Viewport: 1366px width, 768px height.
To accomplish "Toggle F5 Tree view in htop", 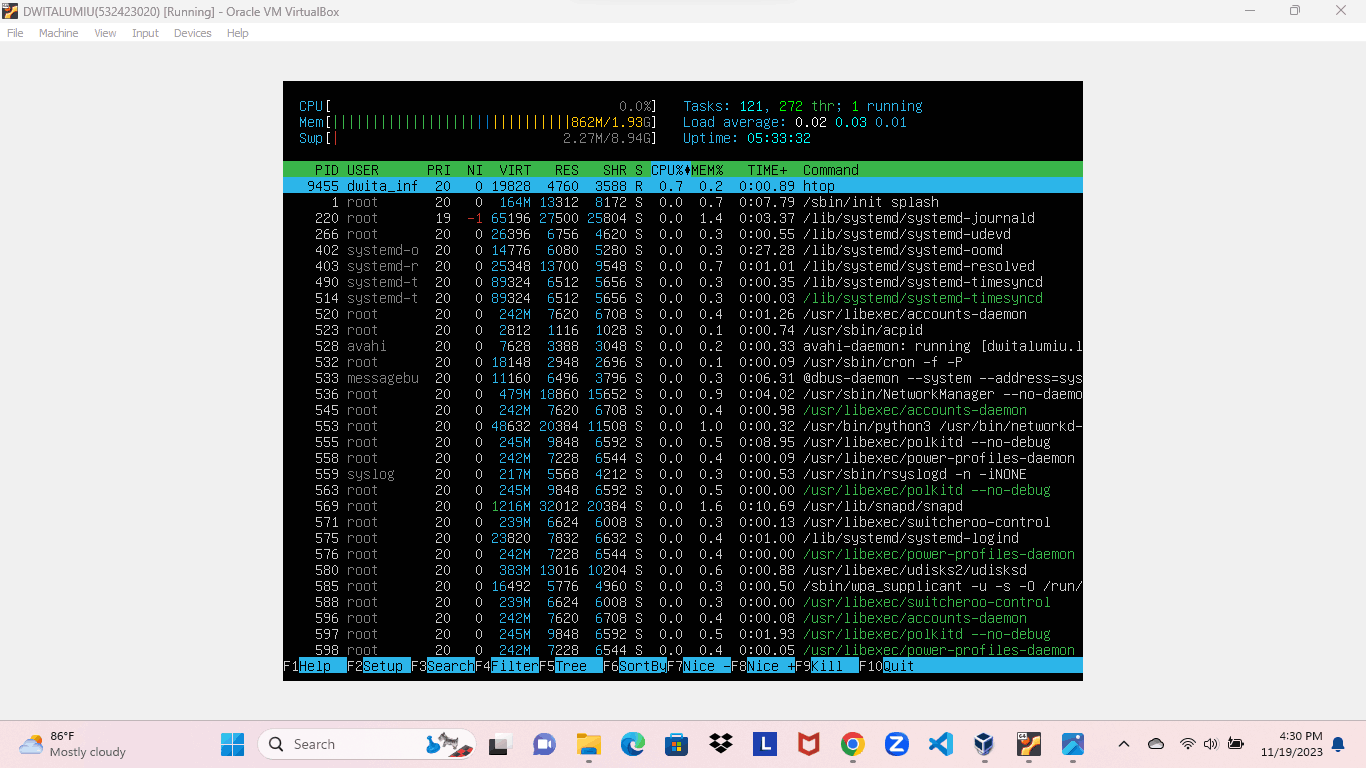I will [571, 666].
